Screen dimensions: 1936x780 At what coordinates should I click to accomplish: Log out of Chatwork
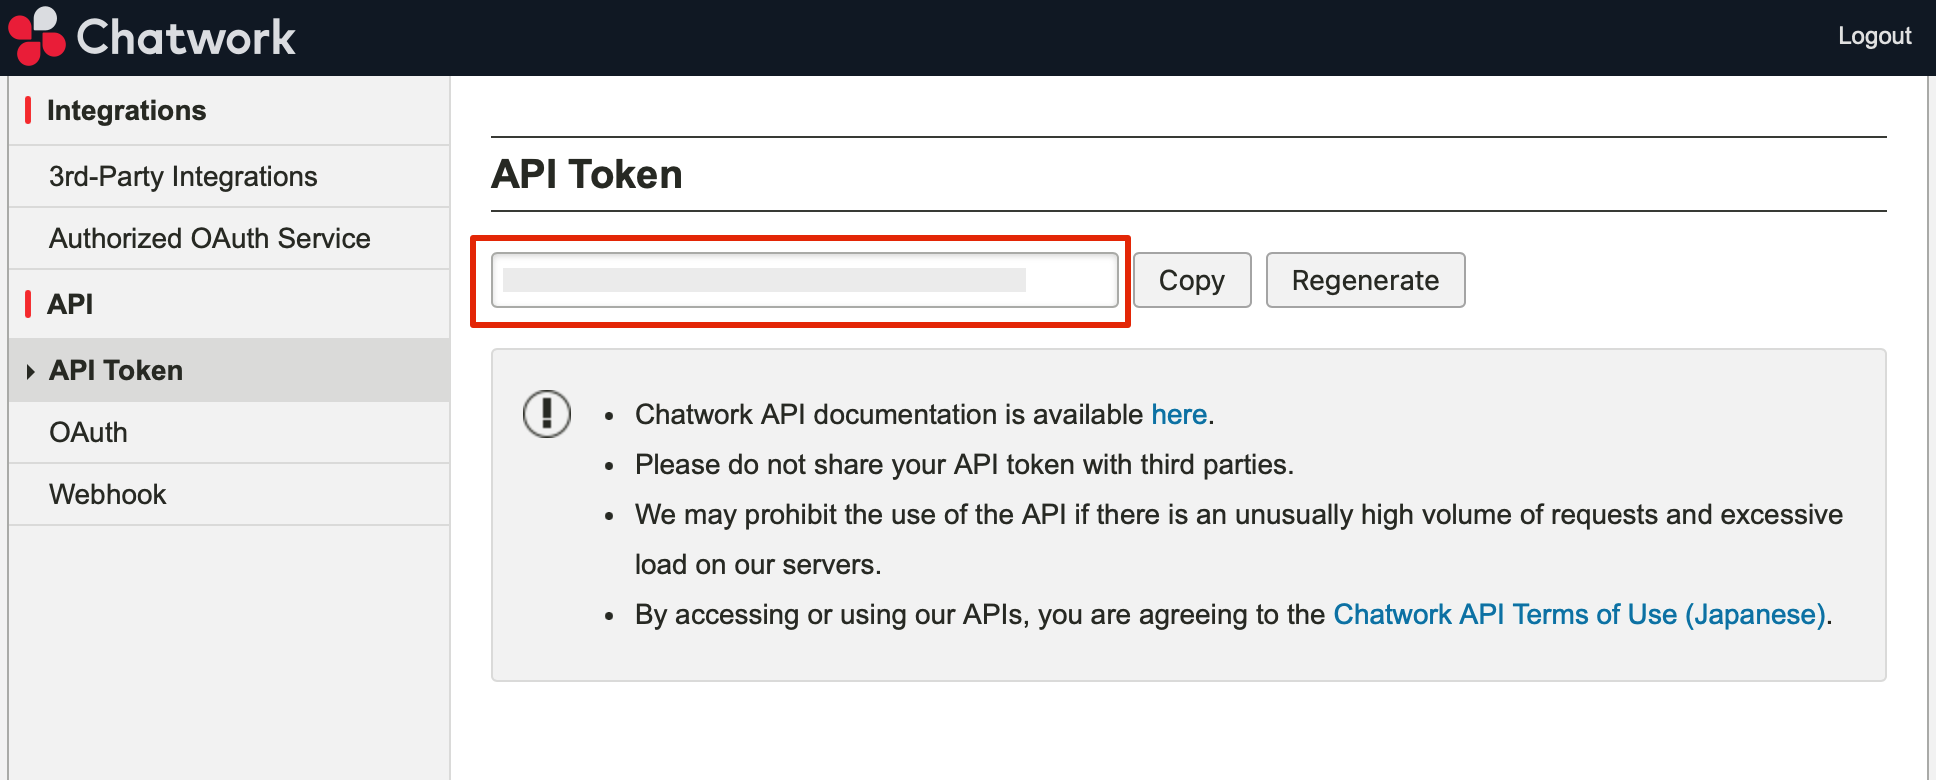(x=1874, y=36)
